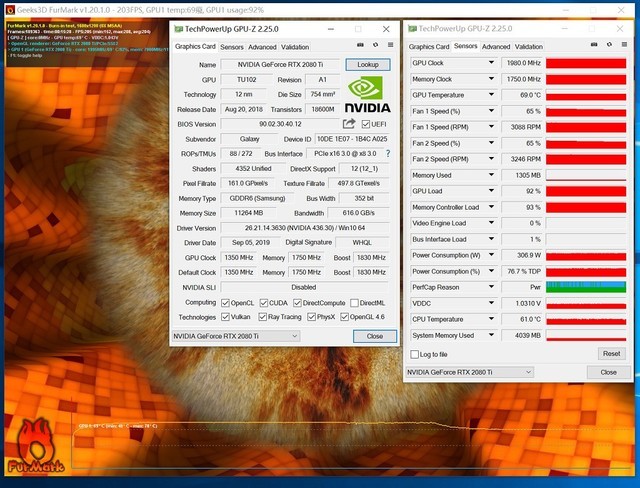Image resolution: width=640 pixels, height=488 pixels.
Task: Click the refresh icon in Sensors window
Action: click(609, 44)
